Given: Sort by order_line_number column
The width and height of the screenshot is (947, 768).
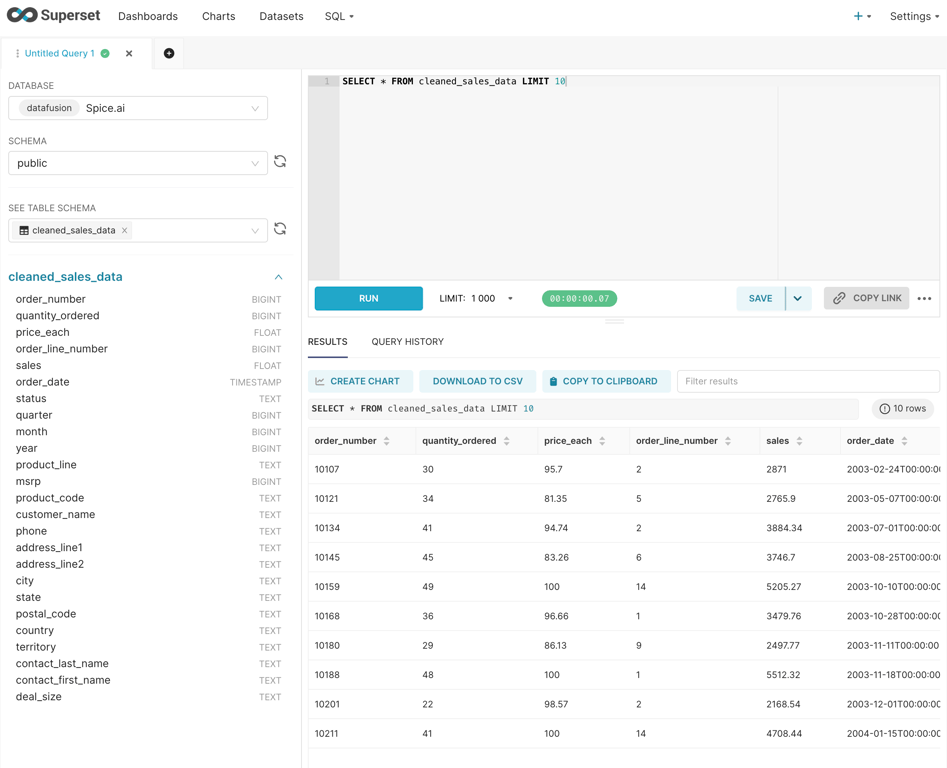Looking at the screenshot, I should (728, 441).
